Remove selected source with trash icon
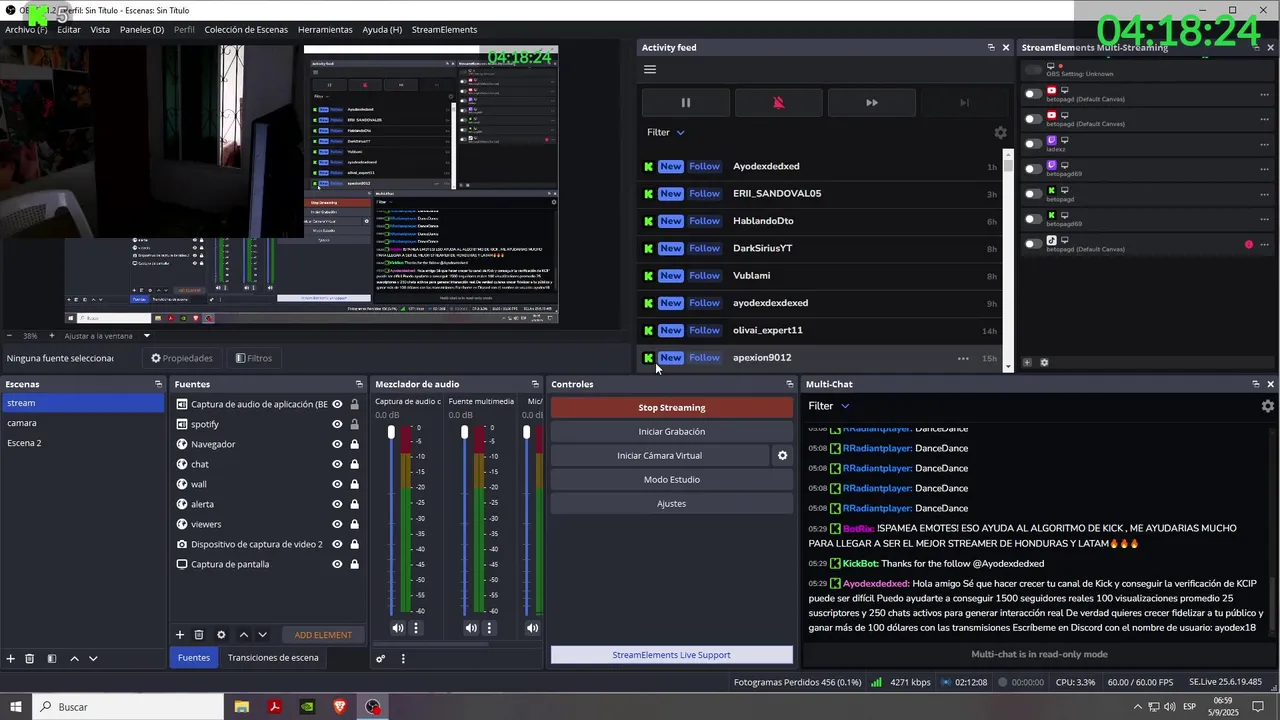 199,635
